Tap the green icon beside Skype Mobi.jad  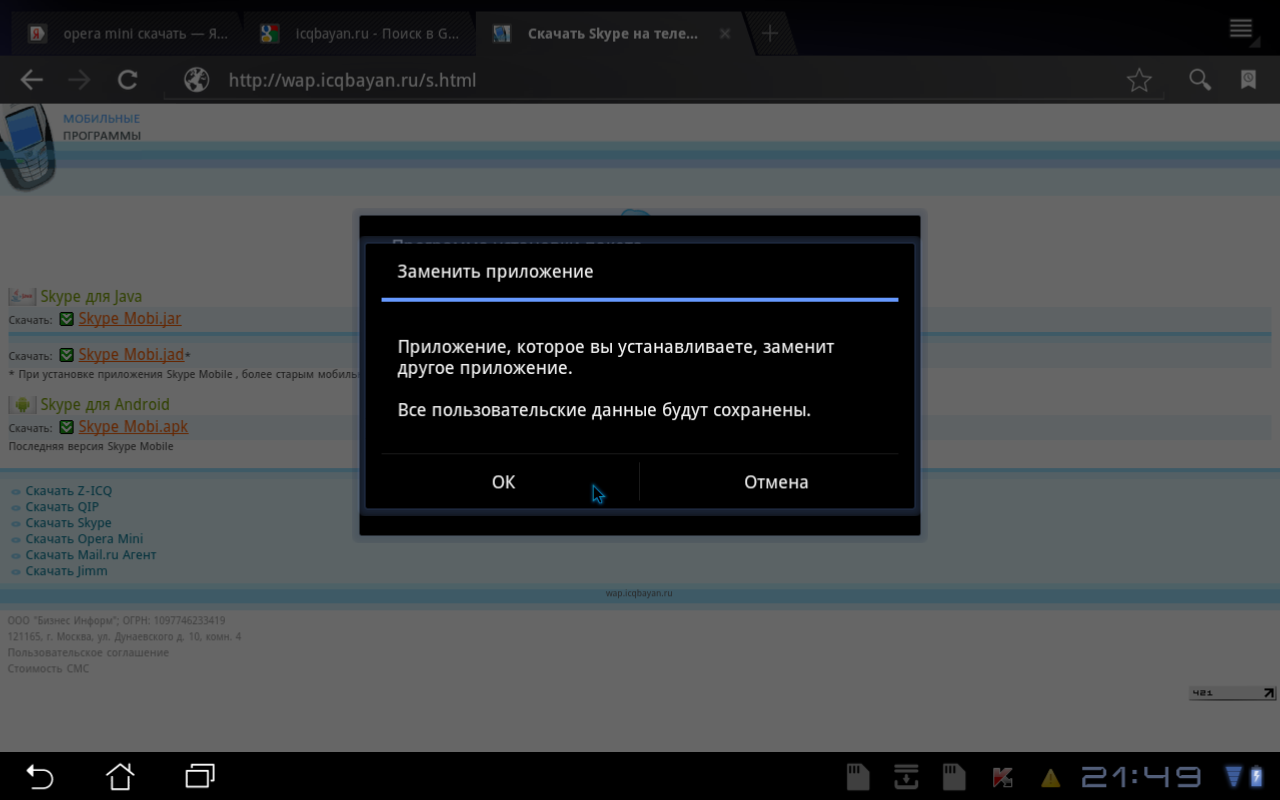pyautogui.click(x=67, y=355)
